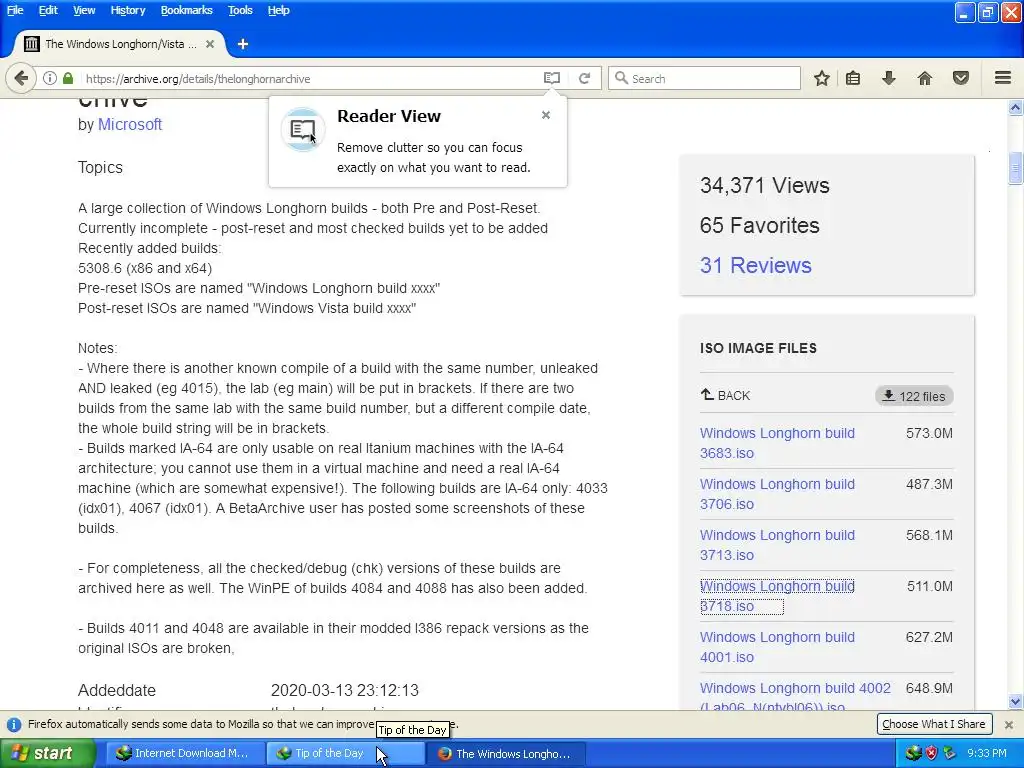The height and width of the screenshot is (768, 1024).
Task: Open the History menu
Action: tap(127, 10)
